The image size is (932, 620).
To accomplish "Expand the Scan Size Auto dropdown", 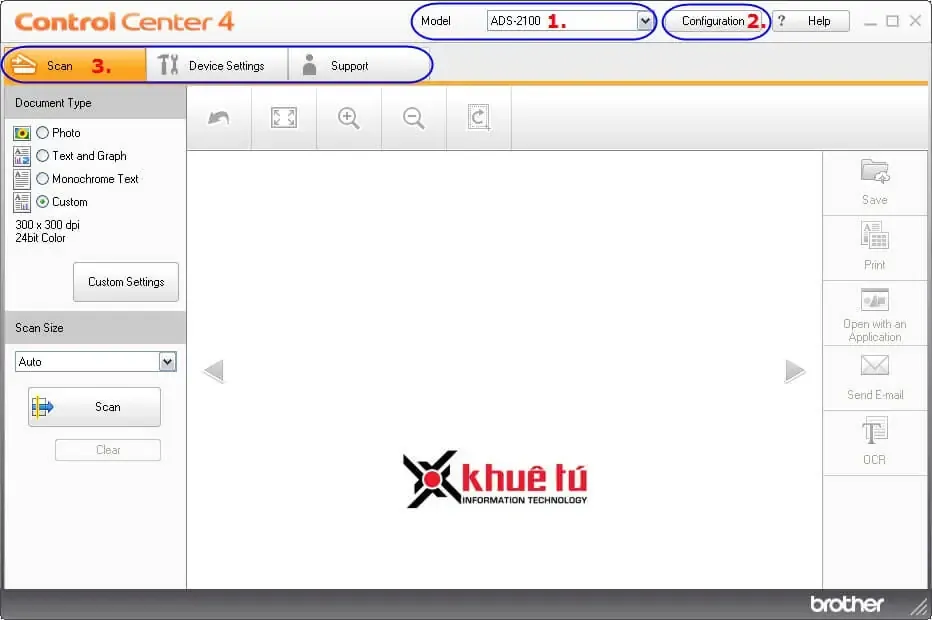I will (167, 362).
